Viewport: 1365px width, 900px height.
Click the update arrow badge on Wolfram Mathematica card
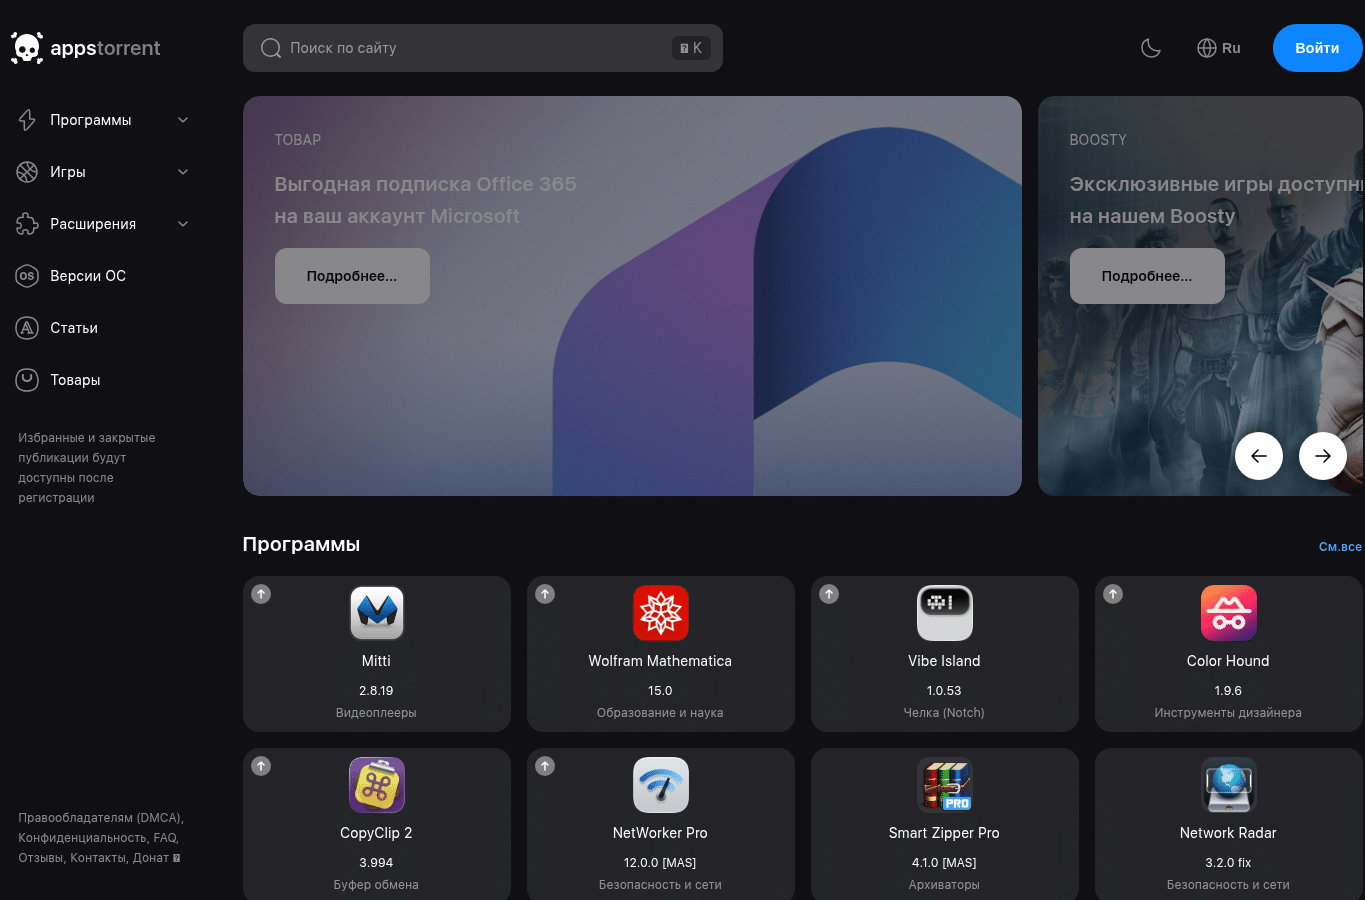(545, 594)
